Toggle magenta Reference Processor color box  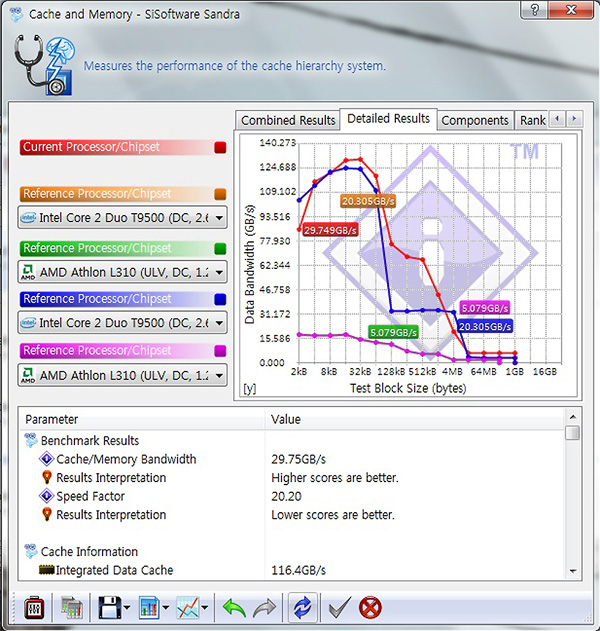pyautogui.click(x=220, y=351)
